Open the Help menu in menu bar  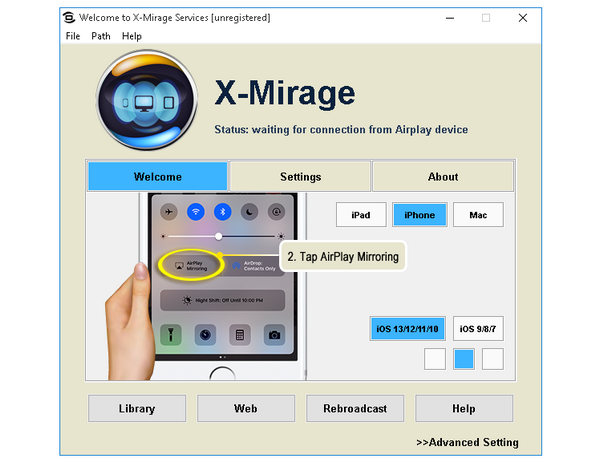tap(132, 36)
